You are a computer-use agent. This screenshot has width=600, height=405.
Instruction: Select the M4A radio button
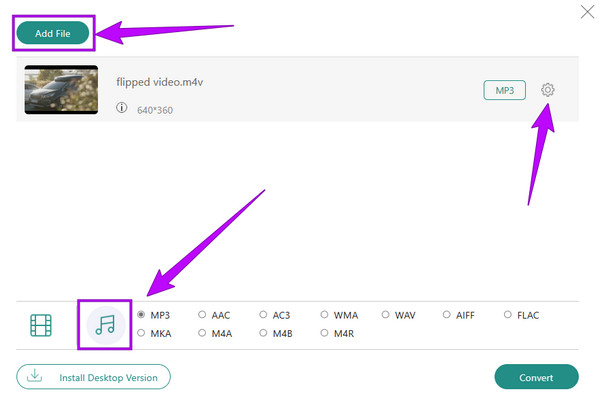[202, 333]
